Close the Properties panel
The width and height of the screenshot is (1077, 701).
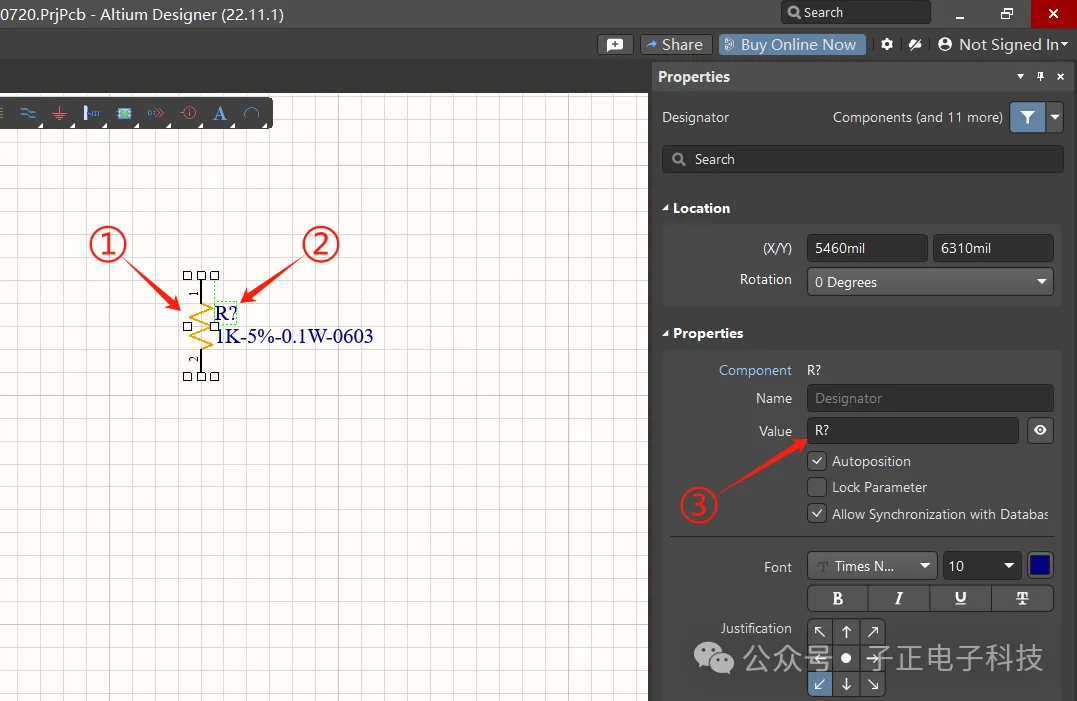(1061, 77)
